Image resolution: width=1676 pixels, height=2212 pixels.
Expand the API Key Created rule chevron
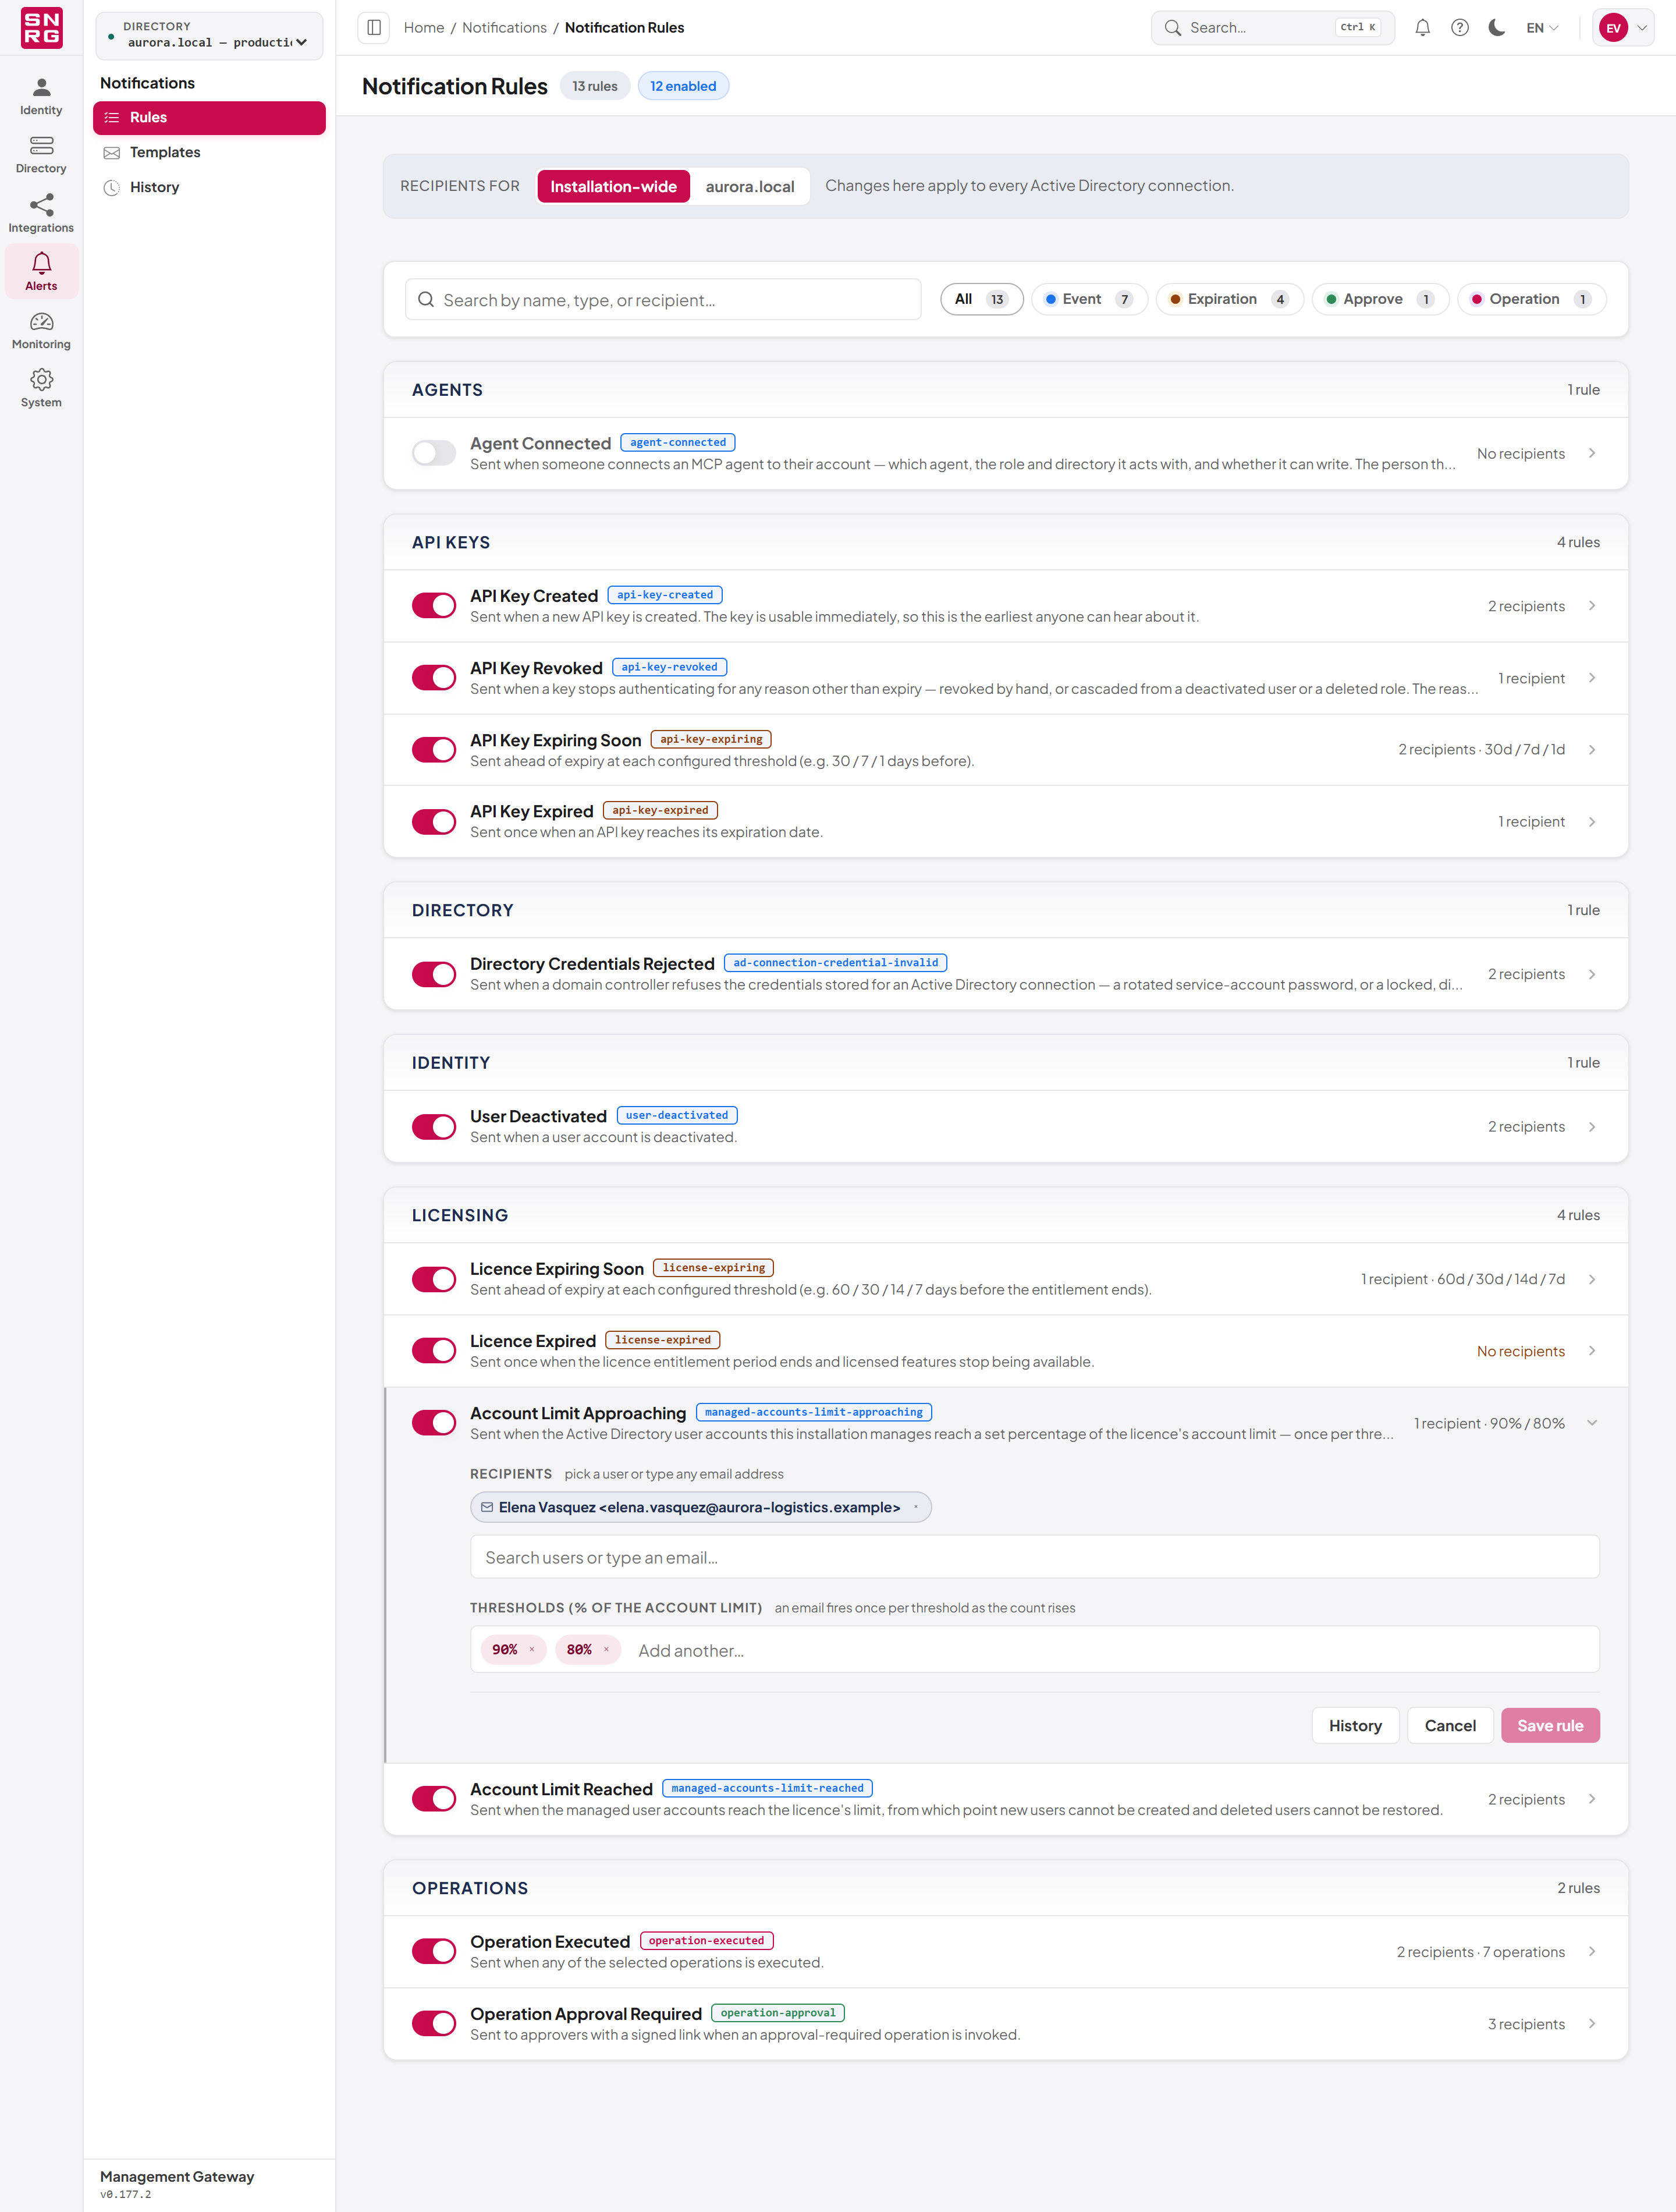pyautogui.click(x=1592, y=606)
